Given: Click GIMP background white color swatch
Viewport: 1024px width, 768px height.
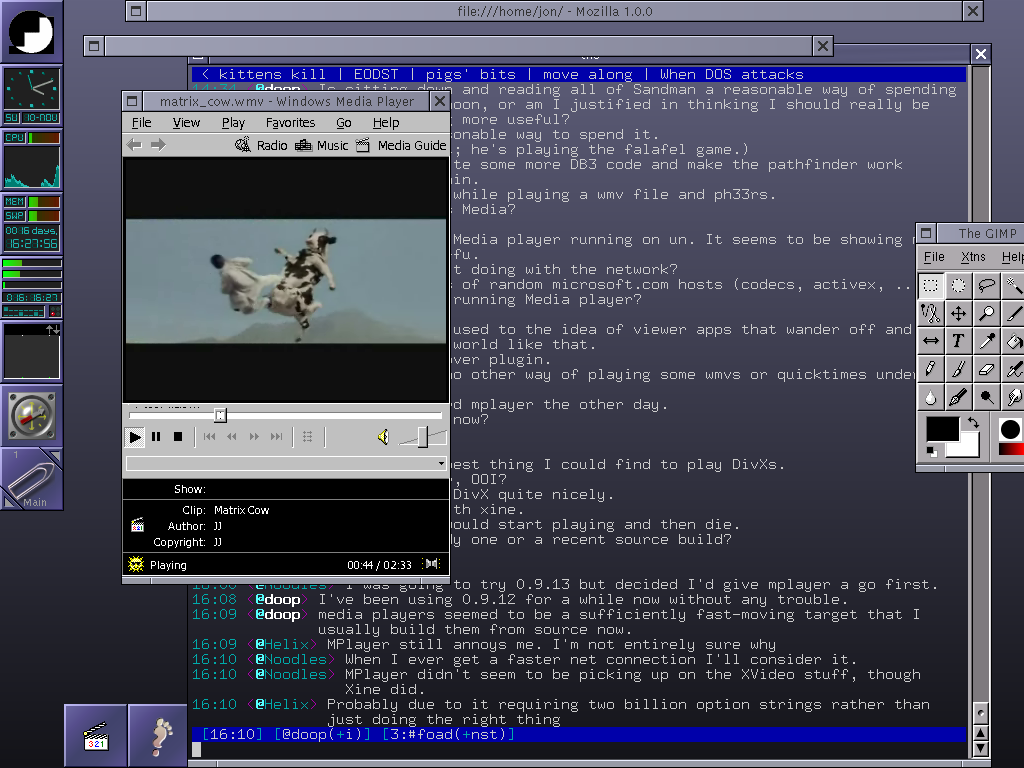Looking at the screenshot, I should point(968,447).
